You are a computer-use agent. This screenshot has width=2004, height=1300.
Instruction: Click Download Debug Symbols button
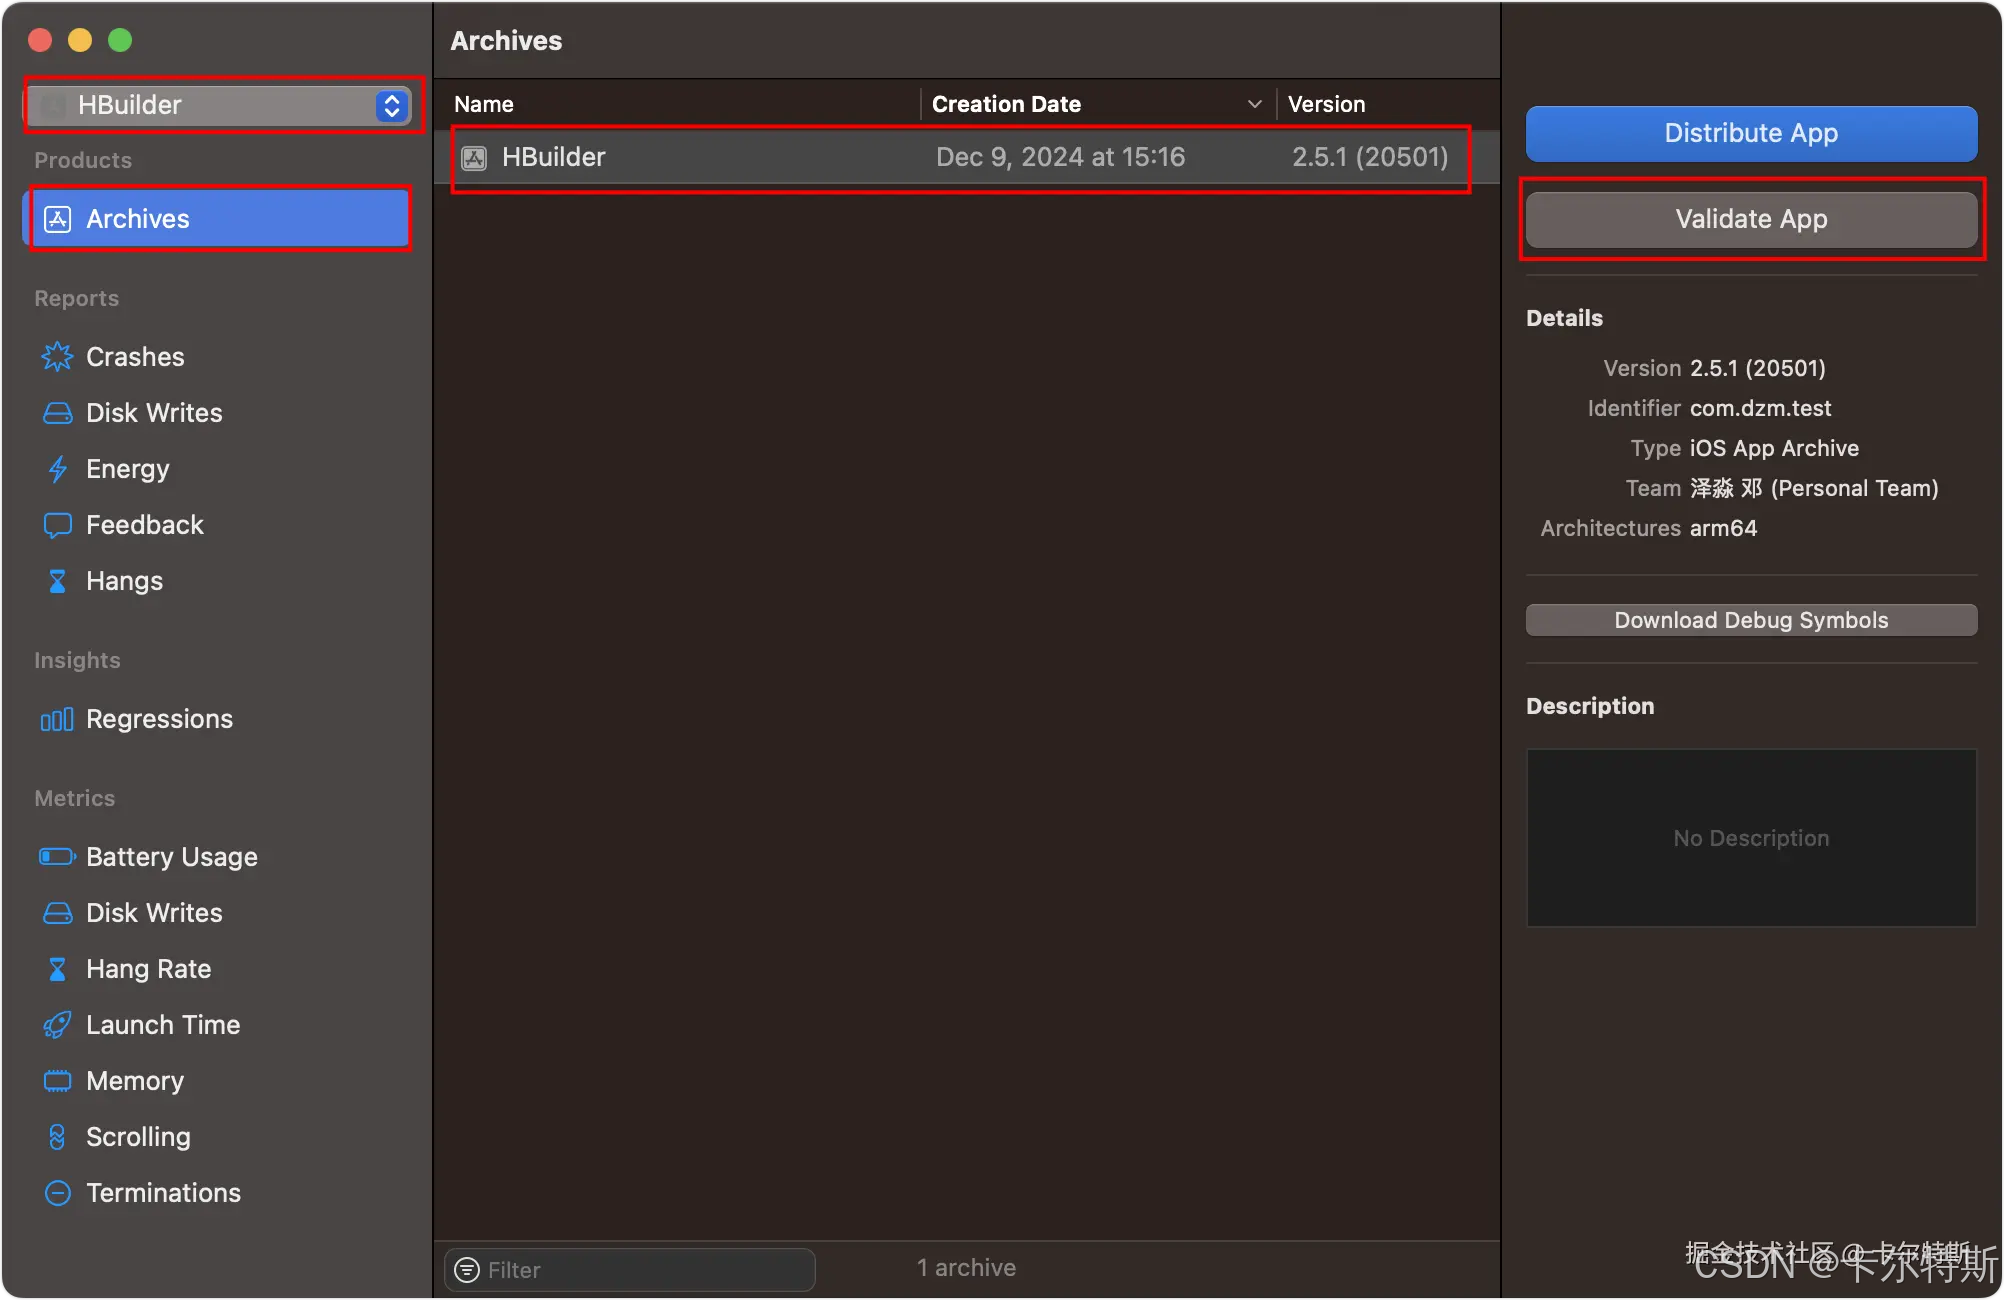[1750, 620]
